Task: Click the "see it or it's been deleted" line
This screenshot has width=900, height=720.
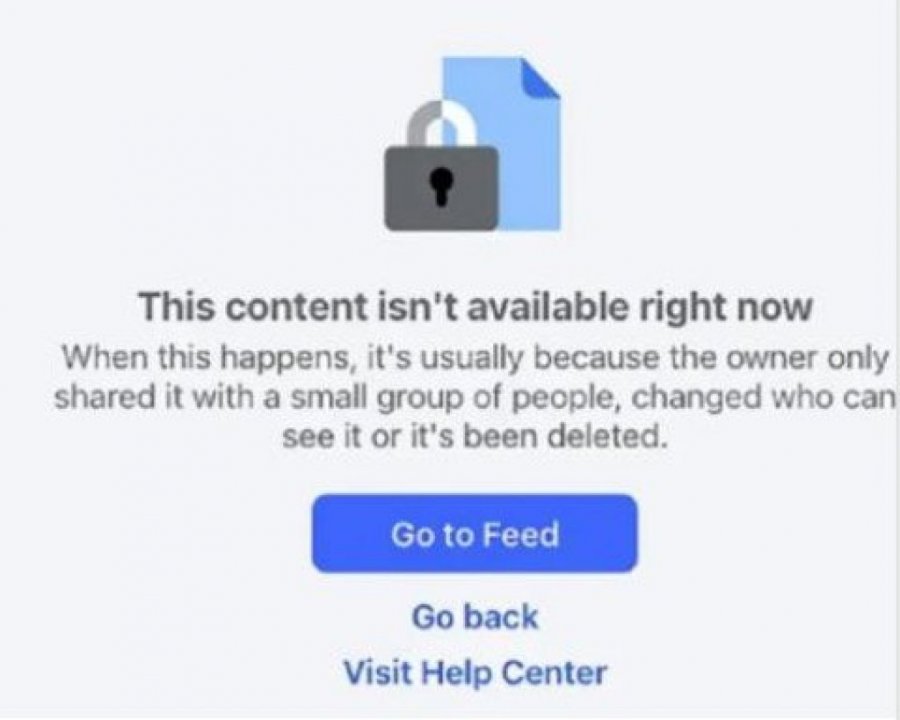Action: click(x=475, y=437)
